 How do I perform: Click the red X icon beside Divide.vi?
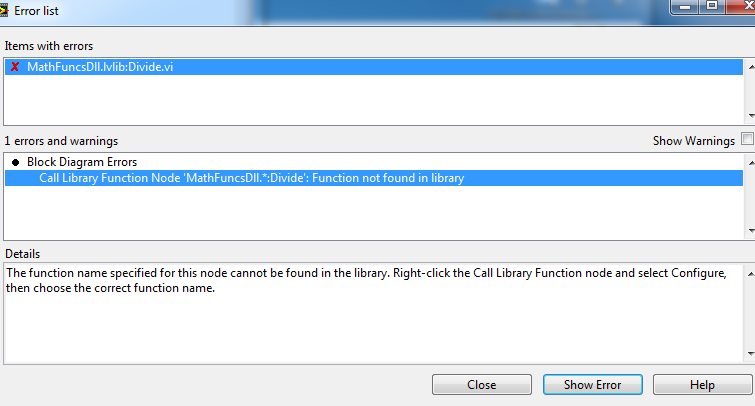(x=14, y=67)
